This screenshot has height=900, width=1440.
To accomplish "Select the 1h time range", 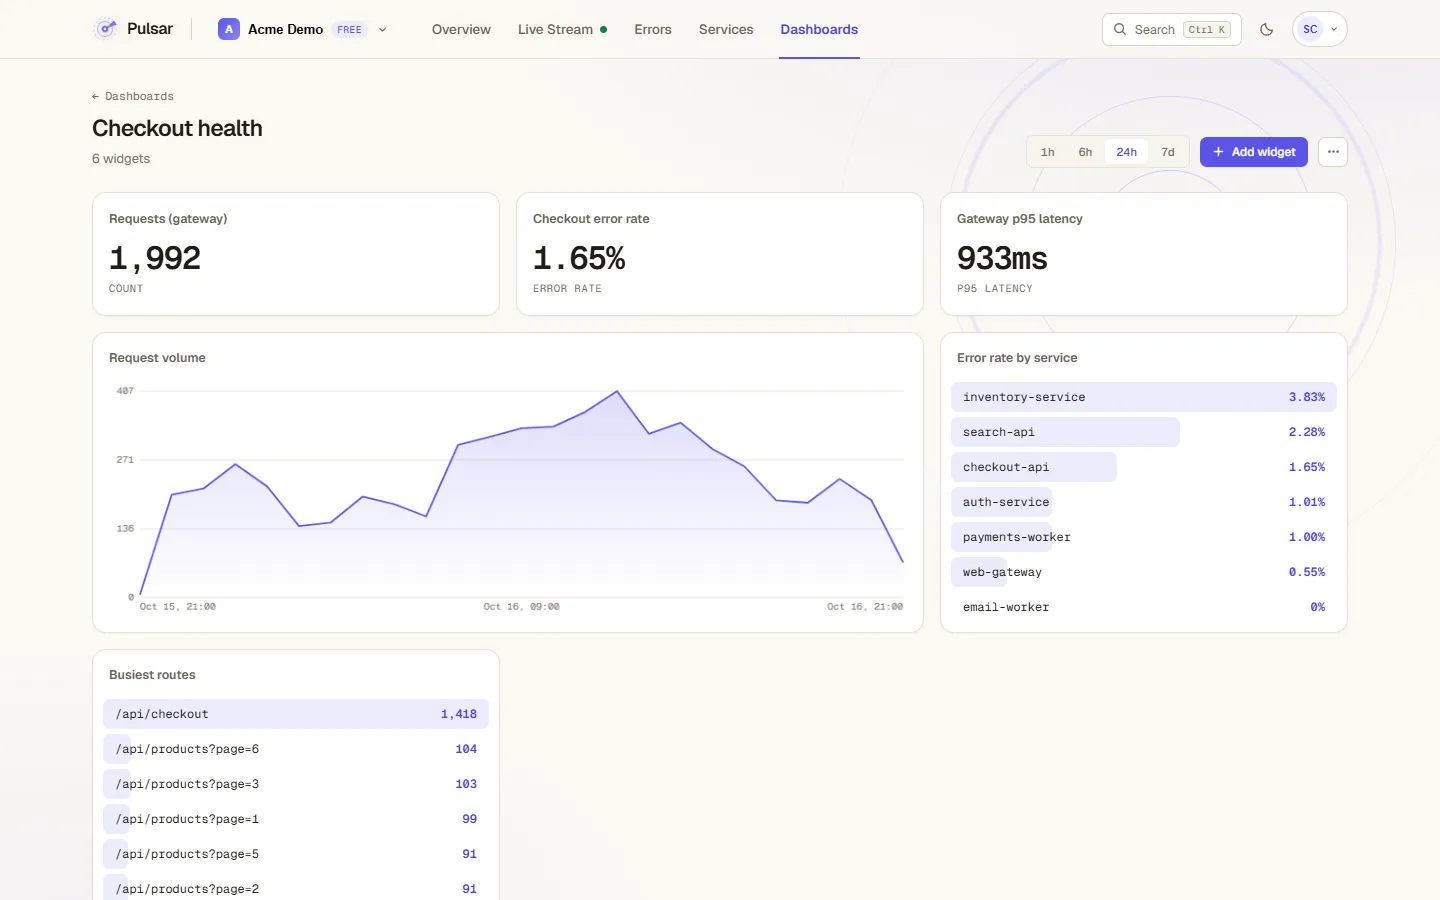I will 1048,152.
